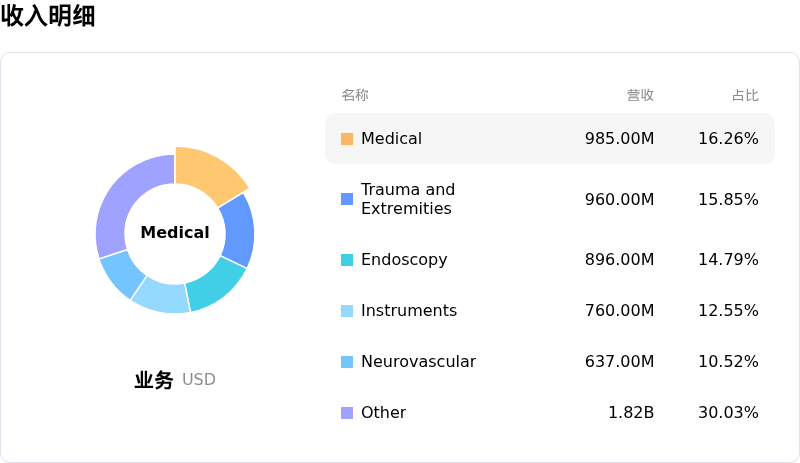Click the Neurovascular row label
This screenshot has height=463, width=800.
point(418,362)
